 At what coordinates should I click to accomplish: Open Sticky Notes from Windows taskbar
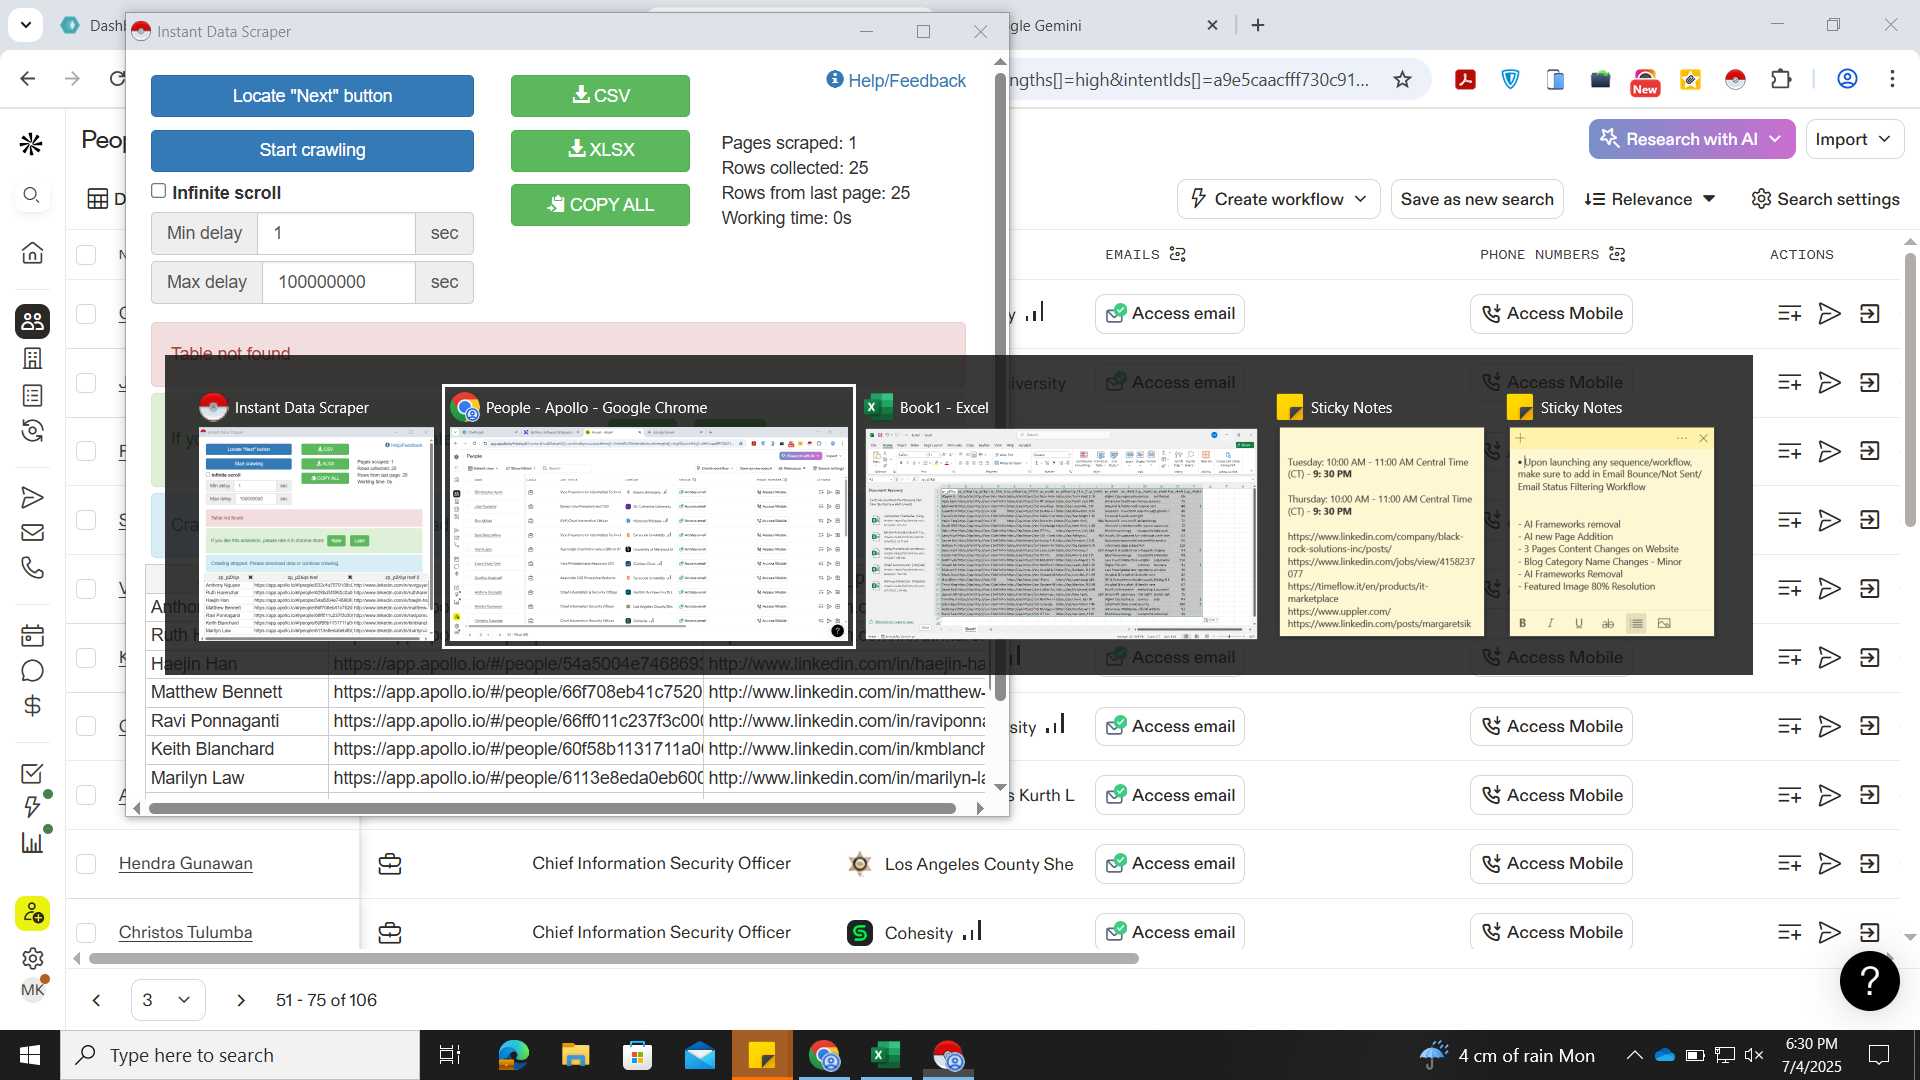click(x=762, y=1055)
